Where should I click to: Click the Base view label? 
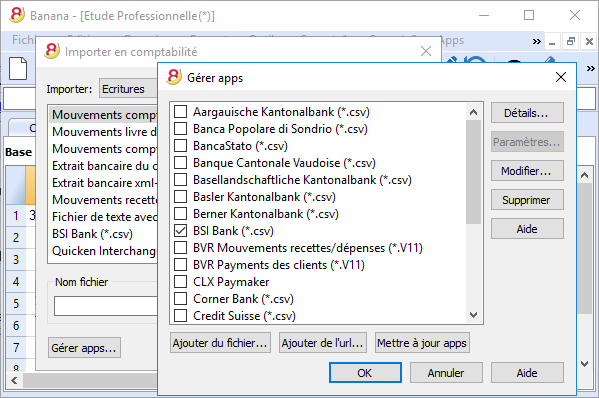18,152
